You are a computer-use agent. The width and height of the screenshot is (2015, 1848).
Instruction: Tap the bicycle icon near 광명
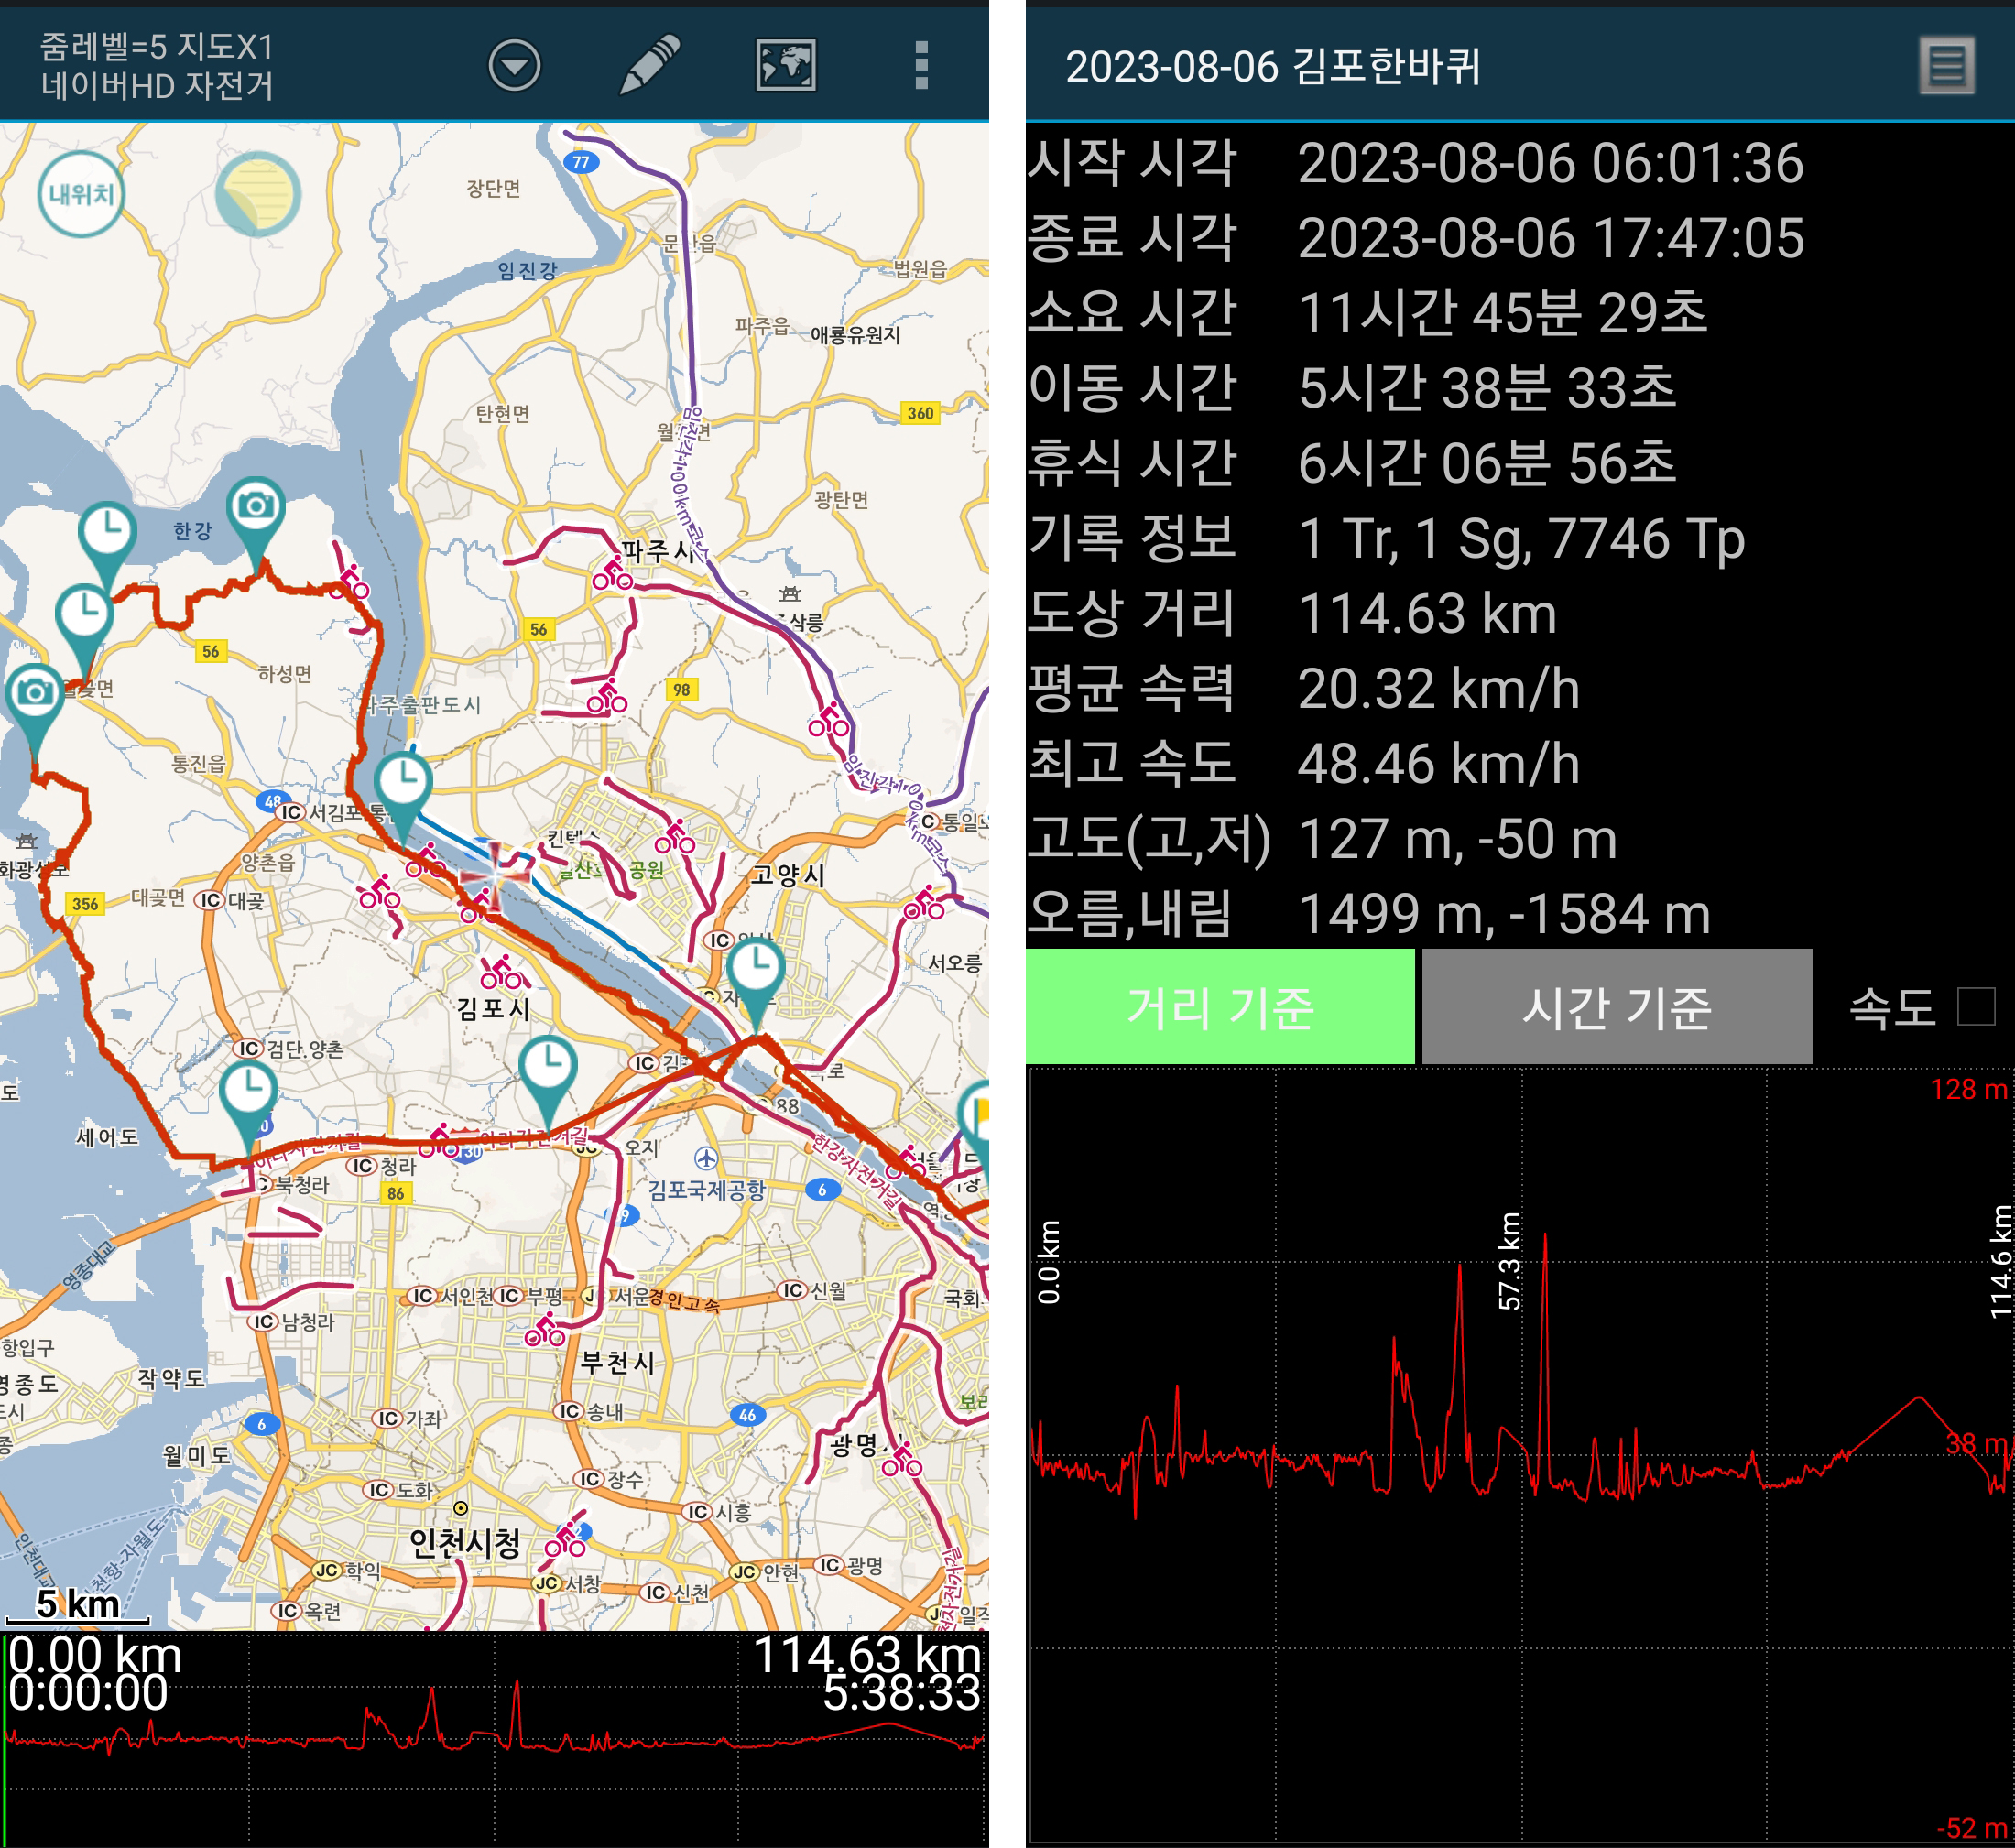pyautogui.click(x=901, y=1461)
